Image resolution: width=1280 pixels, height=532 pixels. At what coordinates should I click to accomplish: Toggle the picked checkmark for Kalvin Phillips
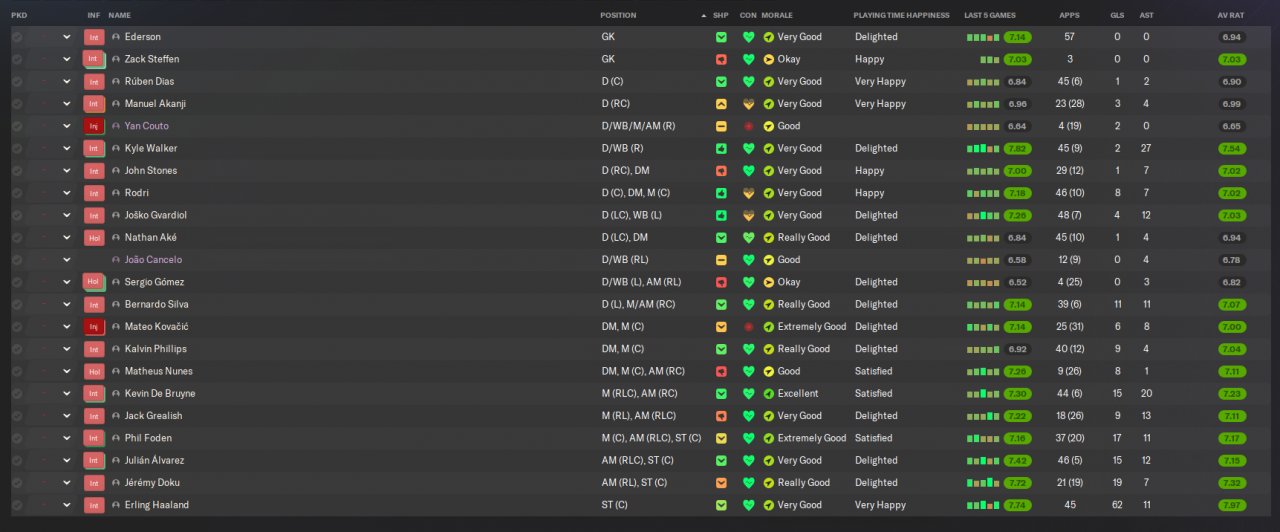(x=17, y=349)
